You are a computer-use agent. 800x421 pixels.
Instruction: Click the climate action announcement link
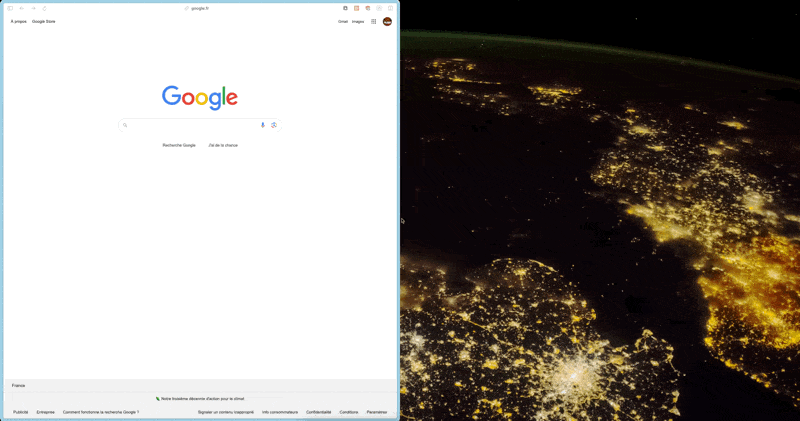point(201,398)
